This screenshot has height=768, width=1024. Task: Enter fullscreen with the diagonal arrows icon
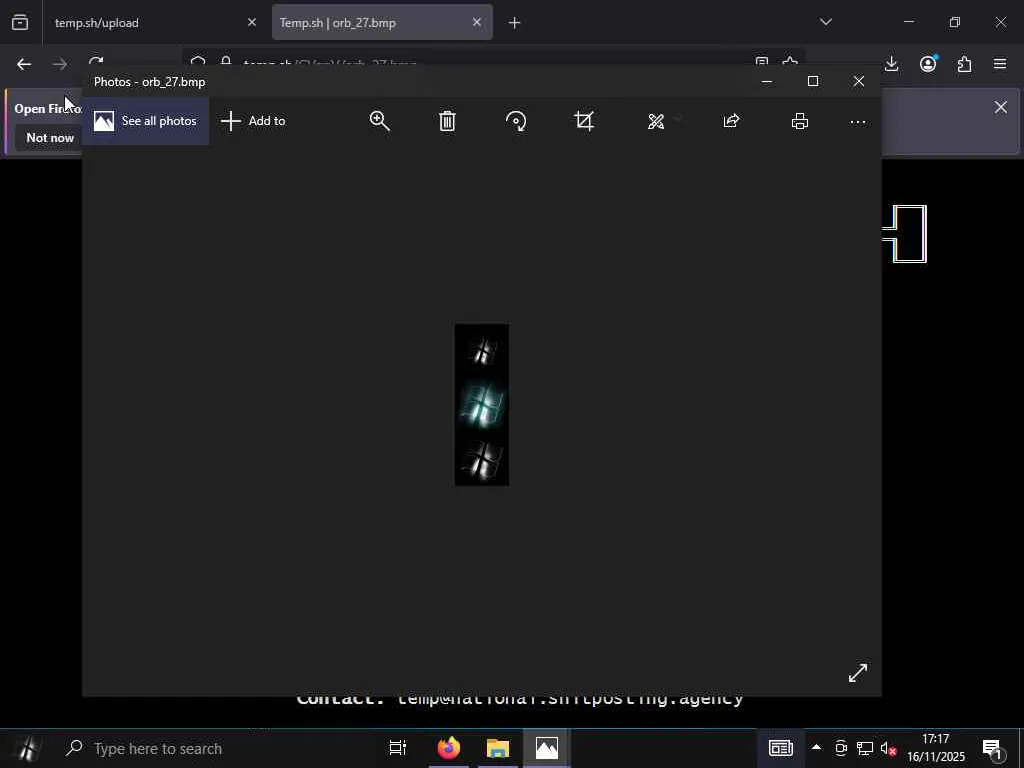point(858,673)
